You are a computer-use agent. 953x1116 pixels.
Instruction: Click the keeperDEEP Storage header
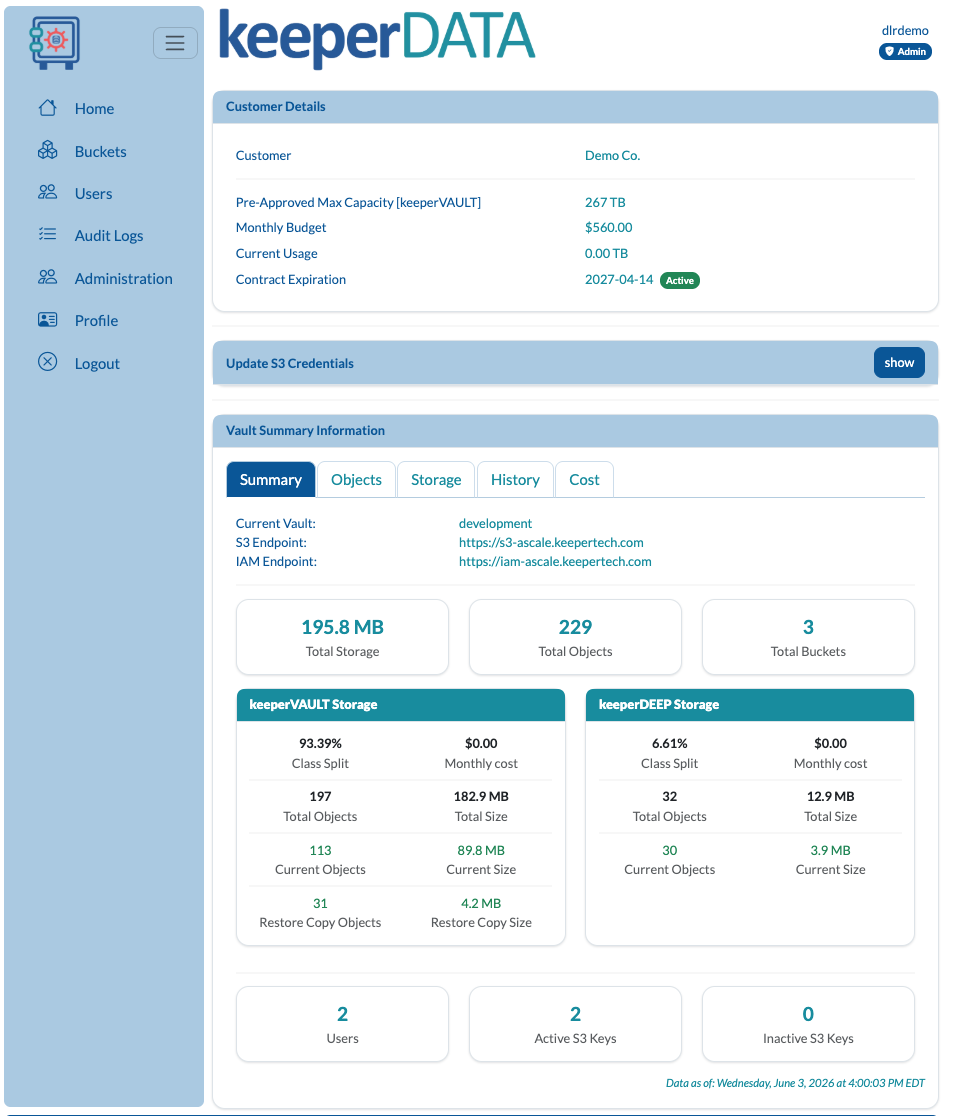pyautogui.click(x=749, y=705)
